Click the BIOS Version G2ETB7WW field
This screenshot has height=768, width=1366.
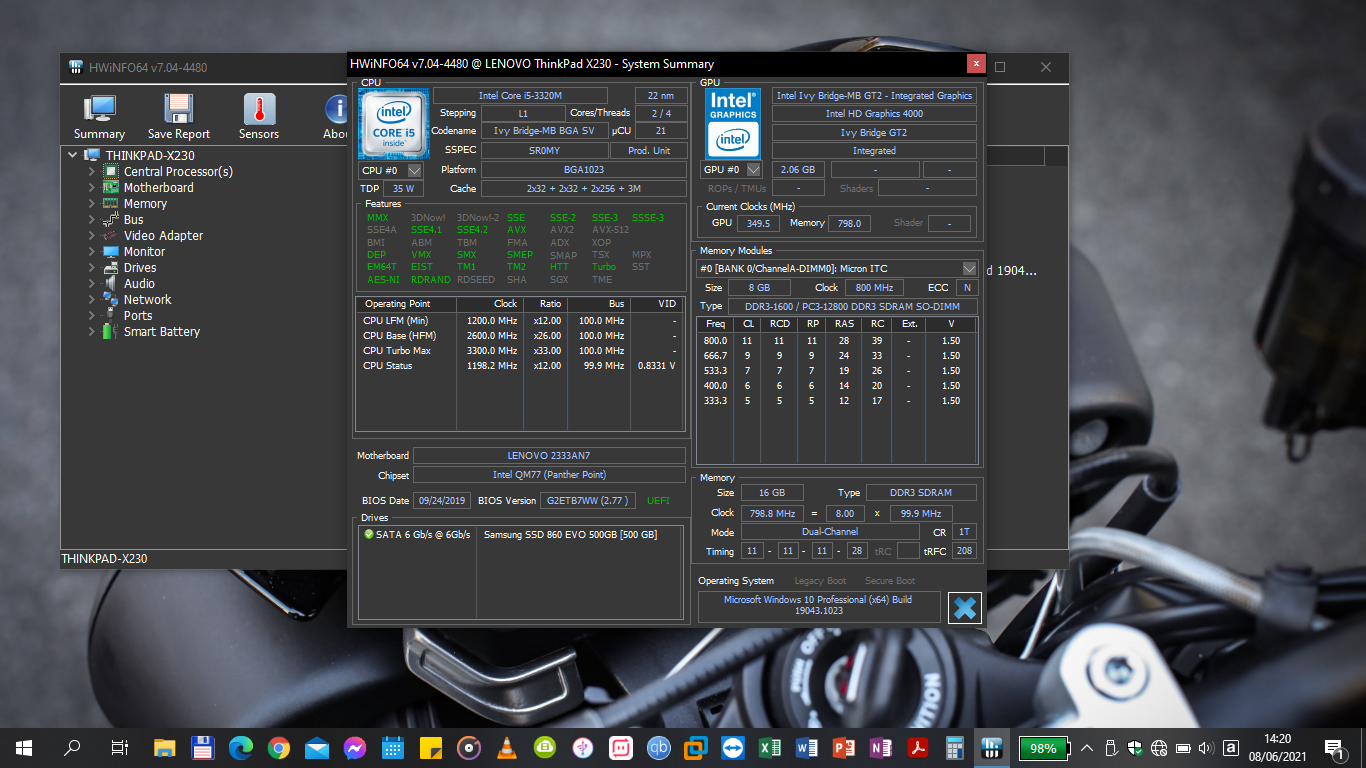587,500
